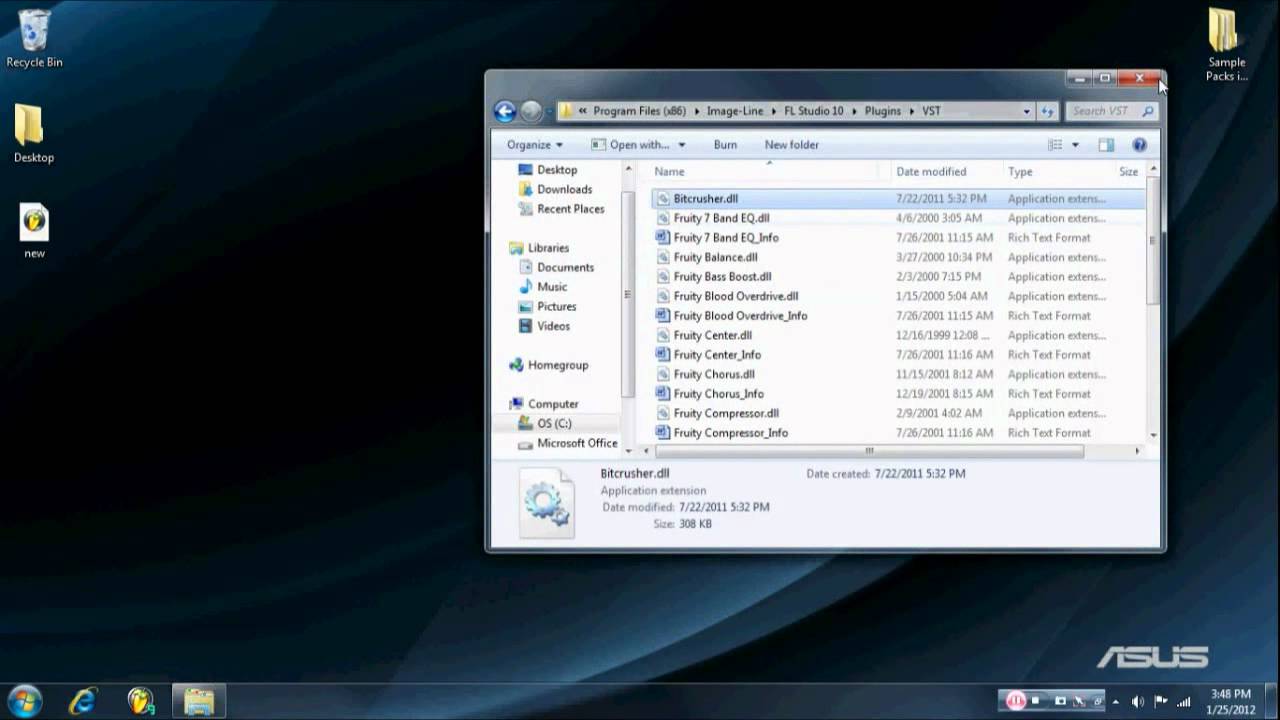Image resolution: width=1280 pixels, height=720 pixels.
Task: Expand the Open with dropdown arrow
Action: click(682, 145)
